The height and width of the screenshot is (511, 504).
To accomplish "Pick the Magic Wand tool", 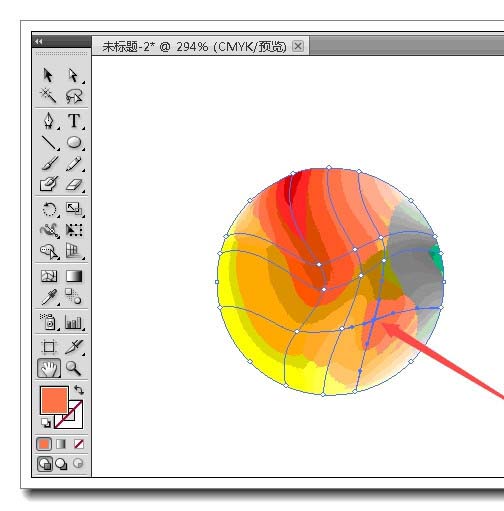I will pyautogui.click(x=48, y=96).
